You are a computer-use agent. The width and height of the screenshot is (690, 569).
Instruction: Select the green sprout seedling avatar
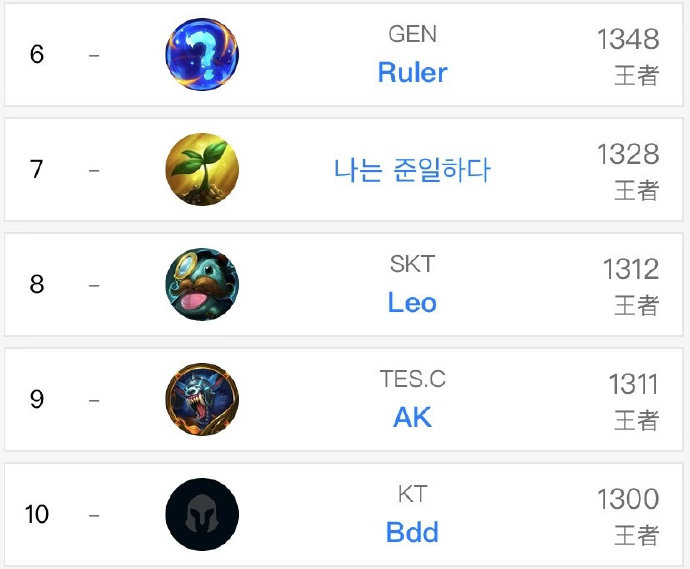[x=202, y=169]
